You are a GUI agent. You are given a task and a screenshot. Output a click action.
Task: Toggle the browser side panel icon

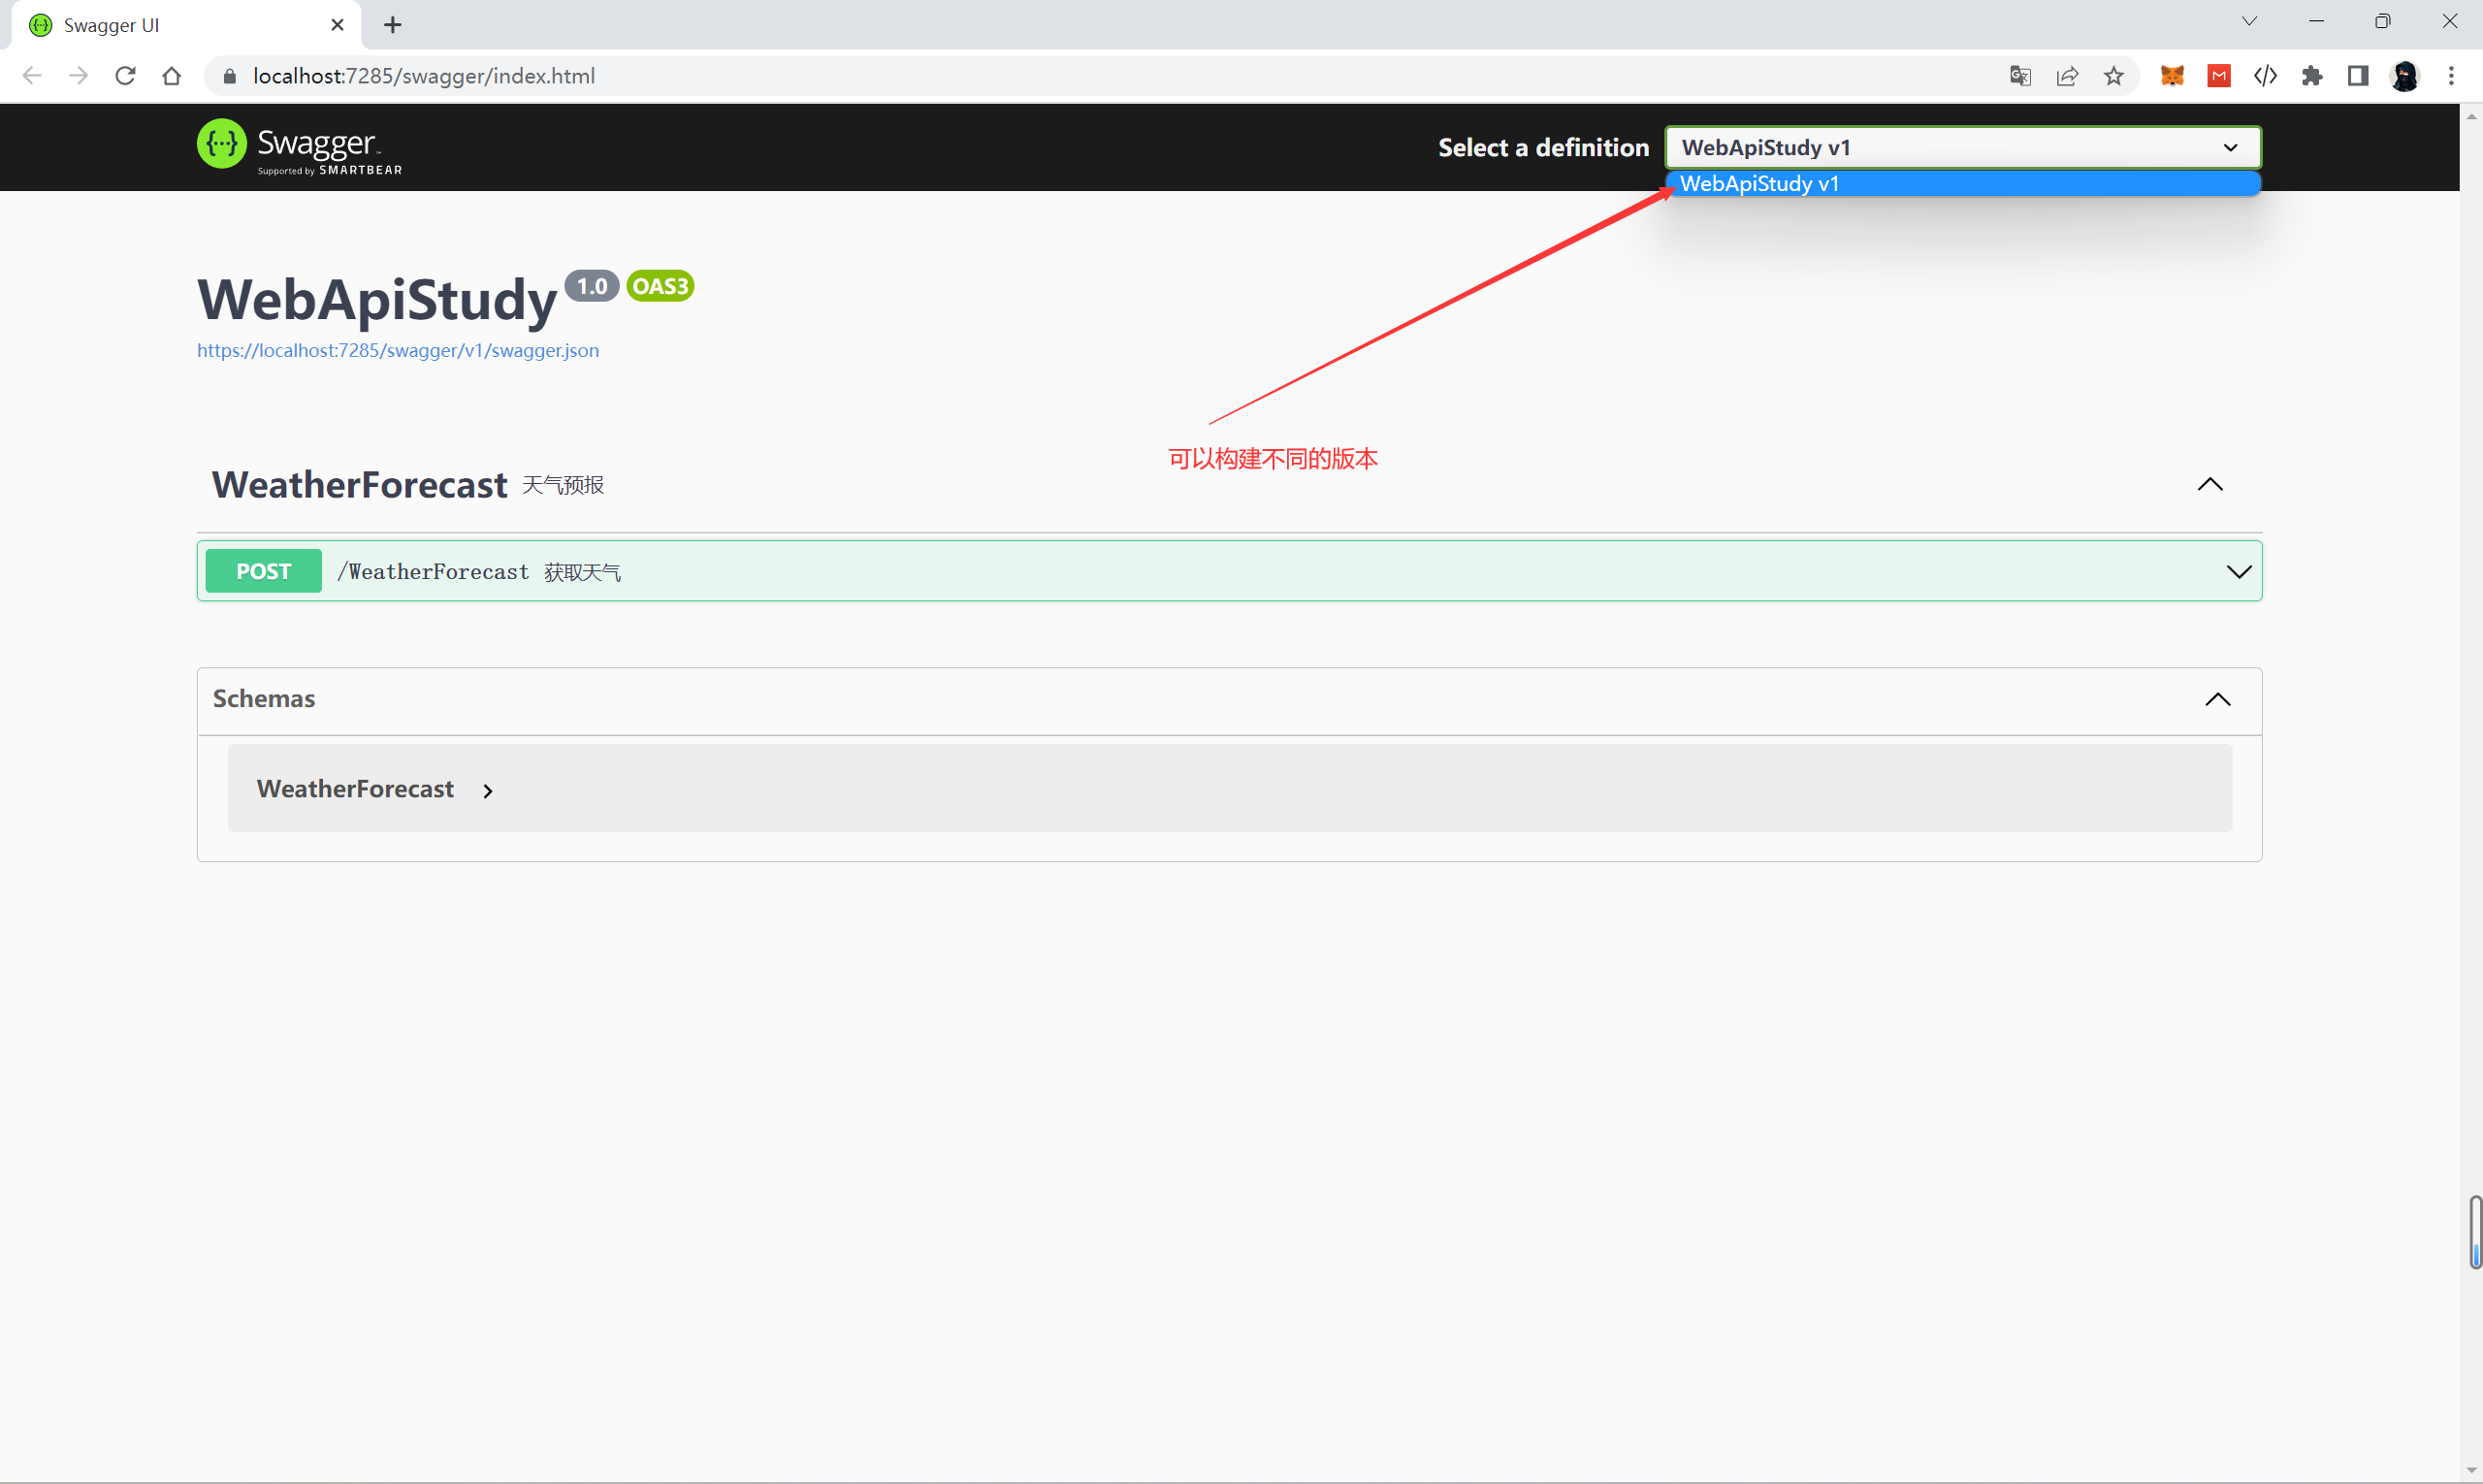click(x=2358, y=76)
